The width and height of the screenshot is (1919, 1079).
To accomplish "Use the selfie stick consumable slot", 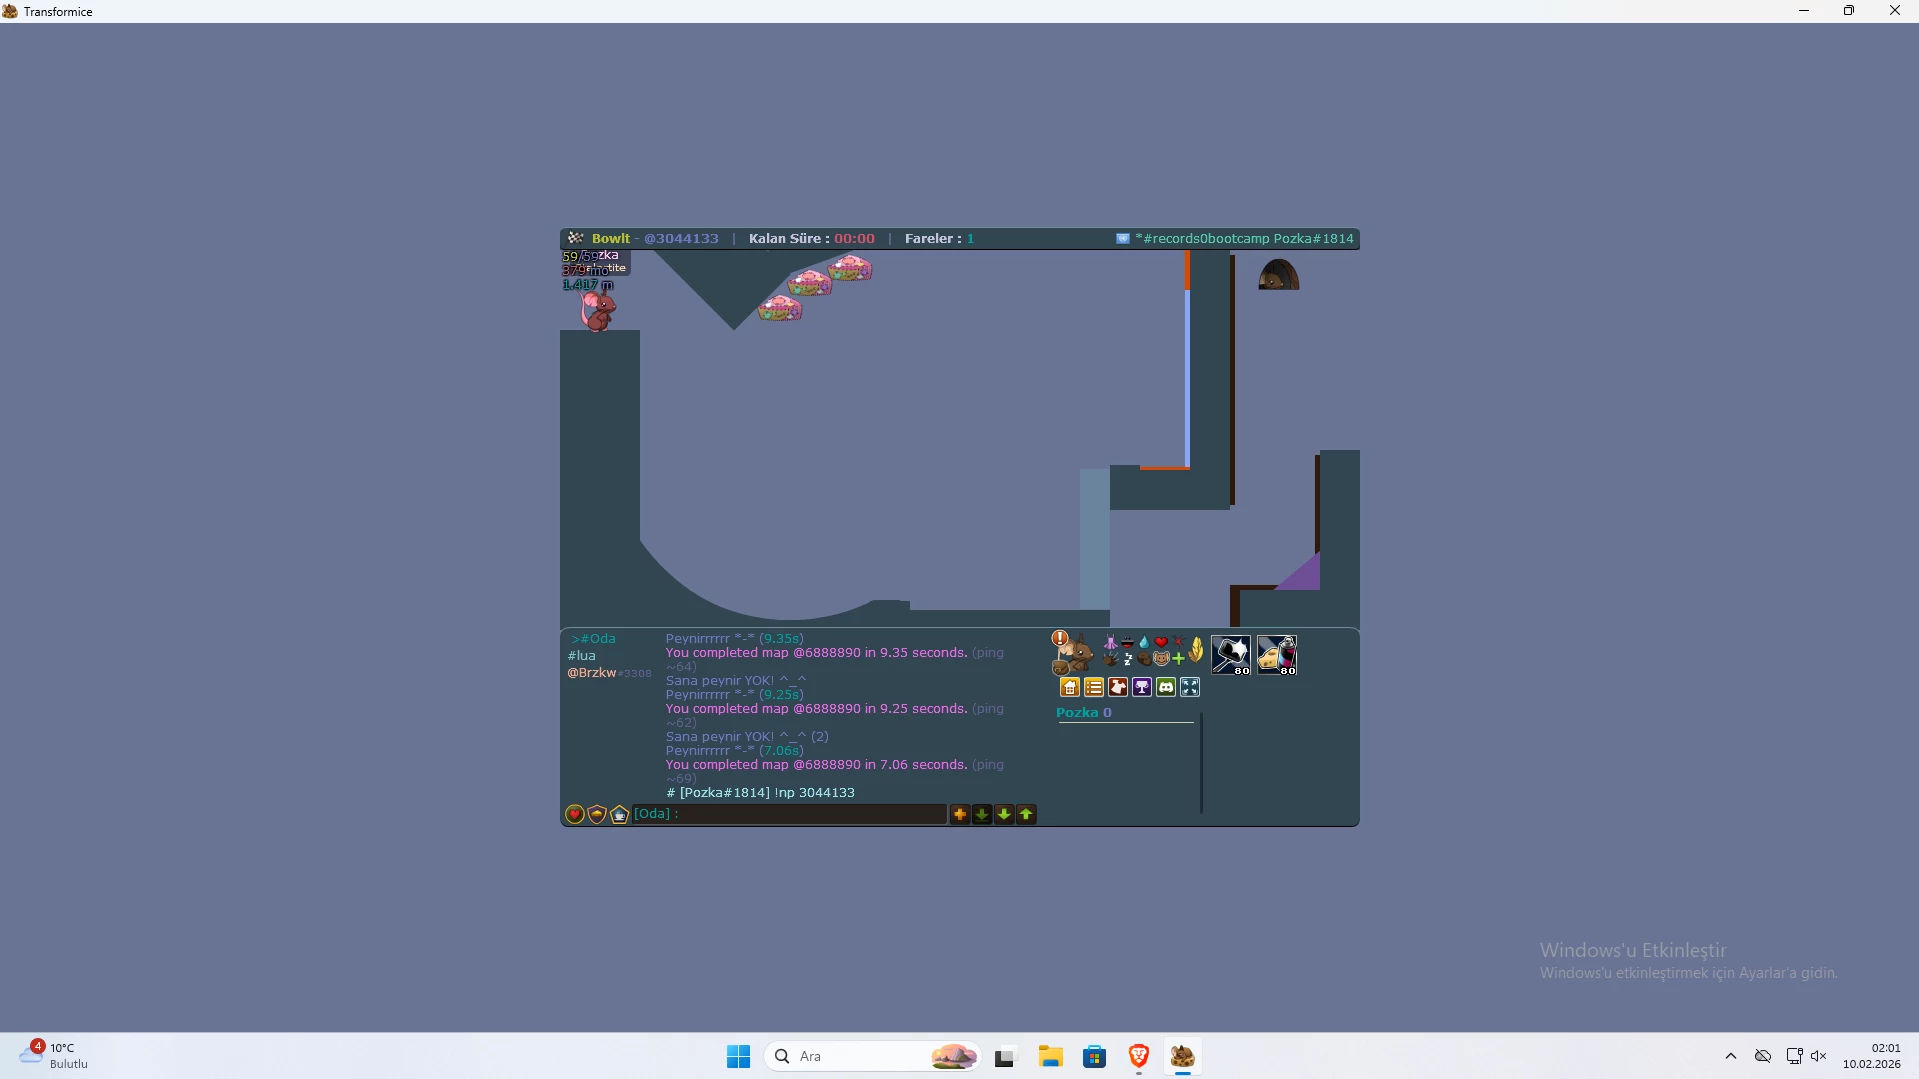I will coord(1231,655).
